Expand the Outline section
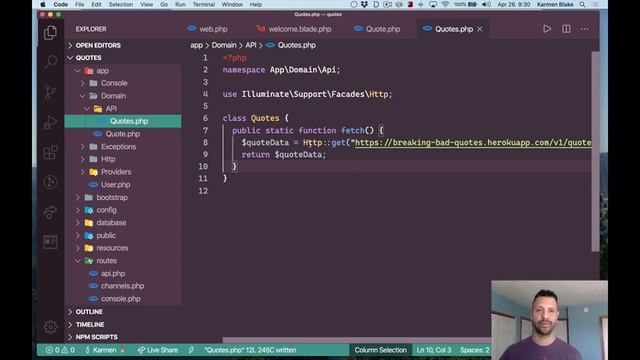Viewport: 640px width, 360px height. [x=89, y=312]
